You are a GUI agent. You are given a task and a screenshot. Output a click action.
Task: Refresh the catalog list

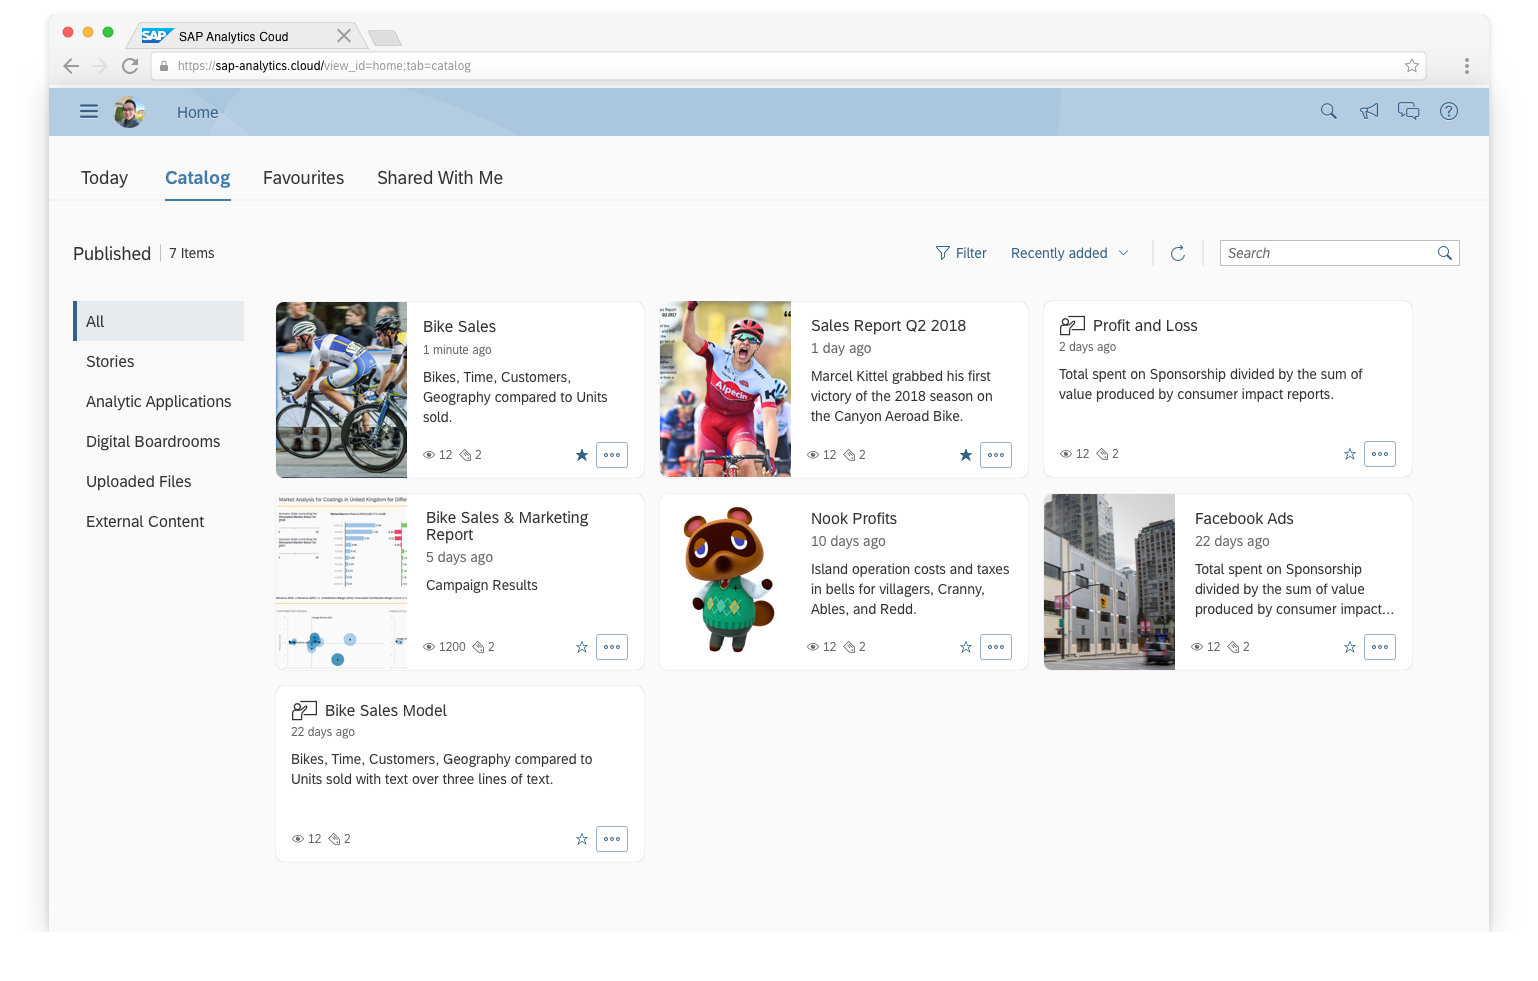pos(1178,253)
